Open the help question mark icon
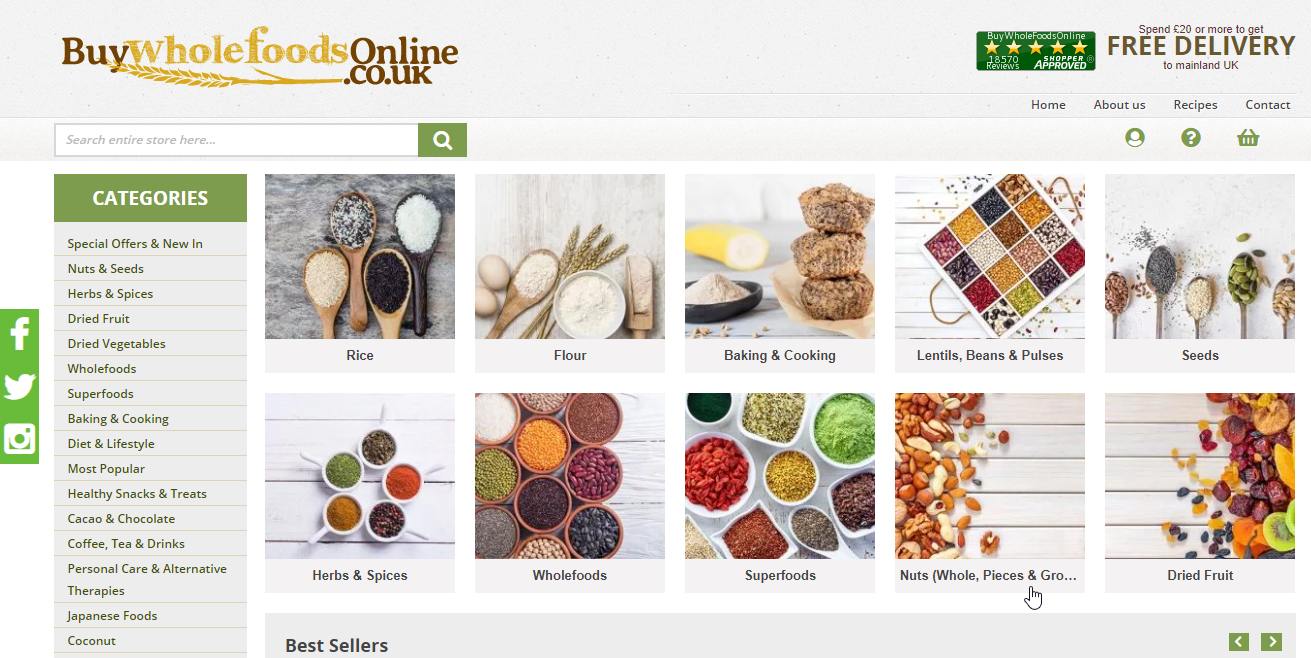Image resolution: width=1311 pixels, height=658 pixels. tap(1190, 138)
